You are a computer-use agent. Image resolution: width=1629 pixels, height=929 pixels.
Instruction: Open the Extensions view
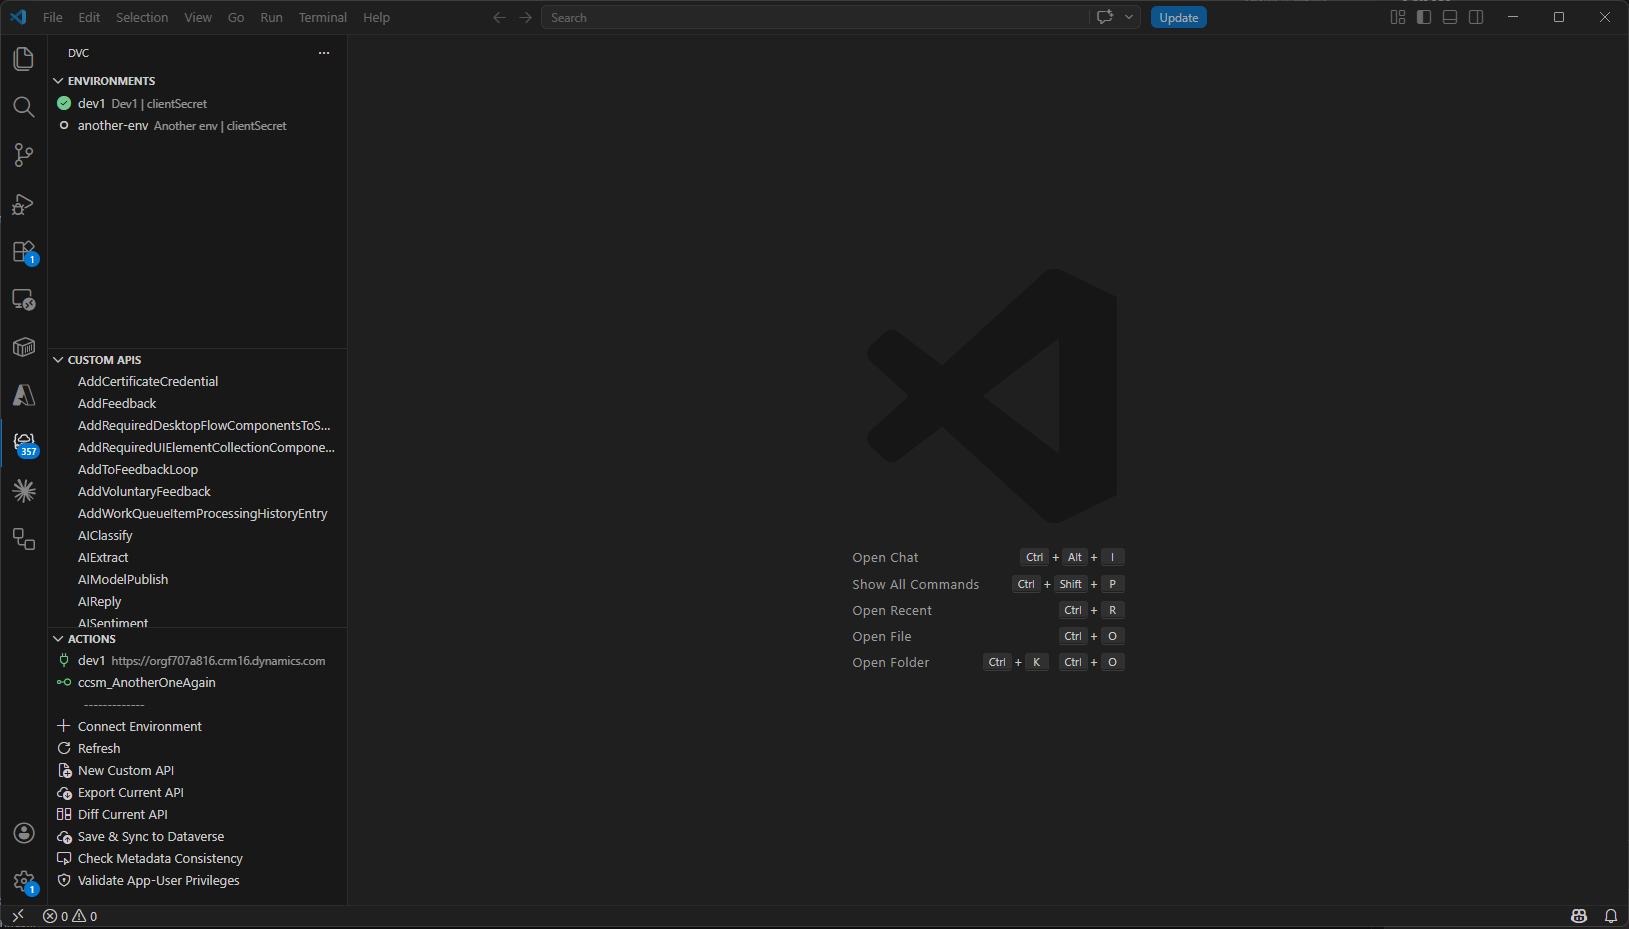(24, 252)
